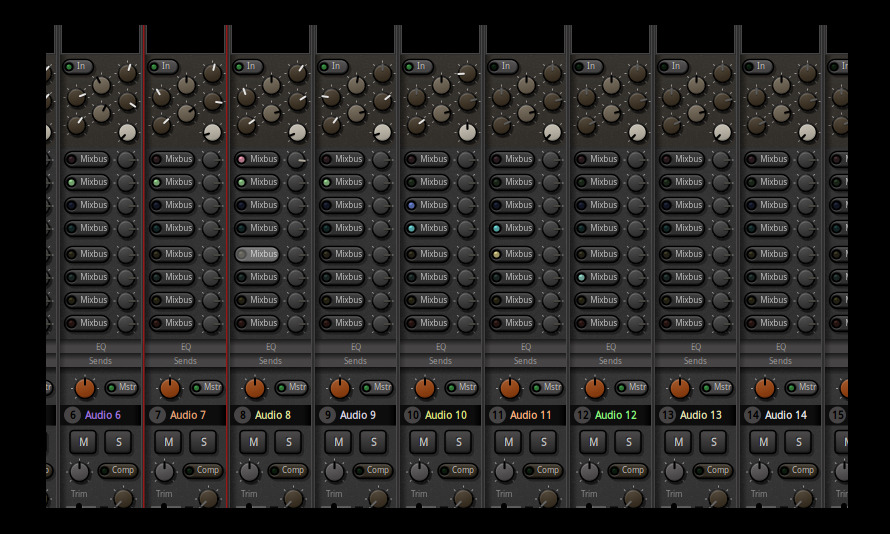This screenshot has width=890, height=534.
Task: Toggle the Mstr assign on Audio 11
Action: click(x=547, y=388)
